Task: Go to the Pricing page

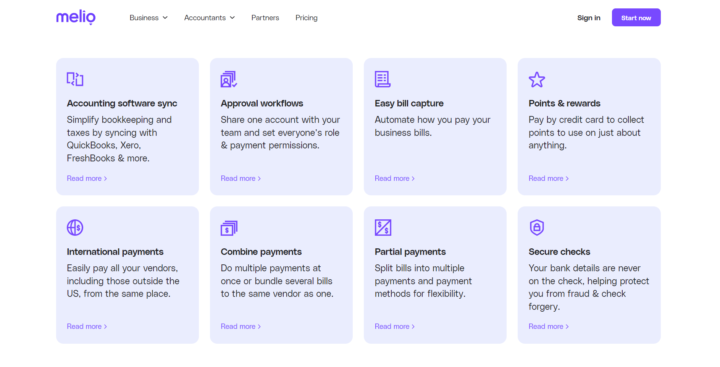Action: [x=306, y=17]
